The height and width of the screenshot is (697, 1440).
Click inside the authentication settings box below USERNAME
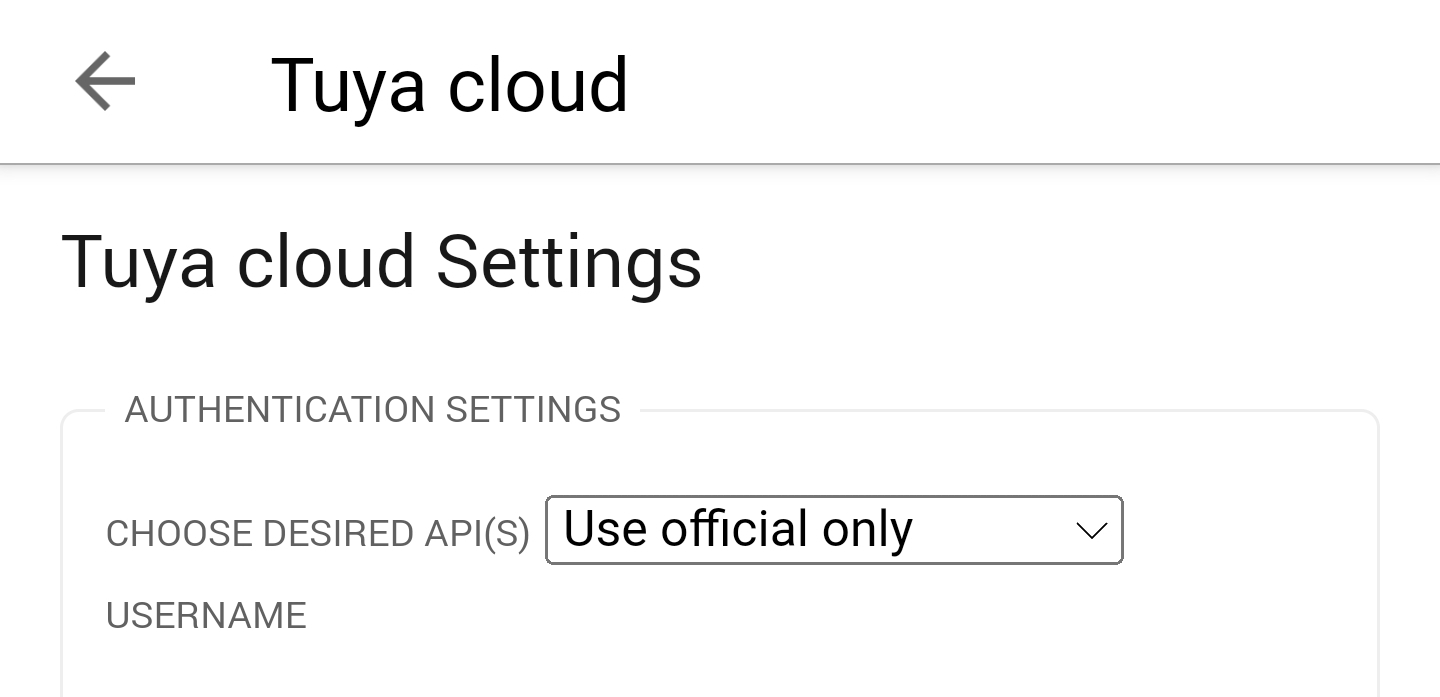[x=700, y=665]
